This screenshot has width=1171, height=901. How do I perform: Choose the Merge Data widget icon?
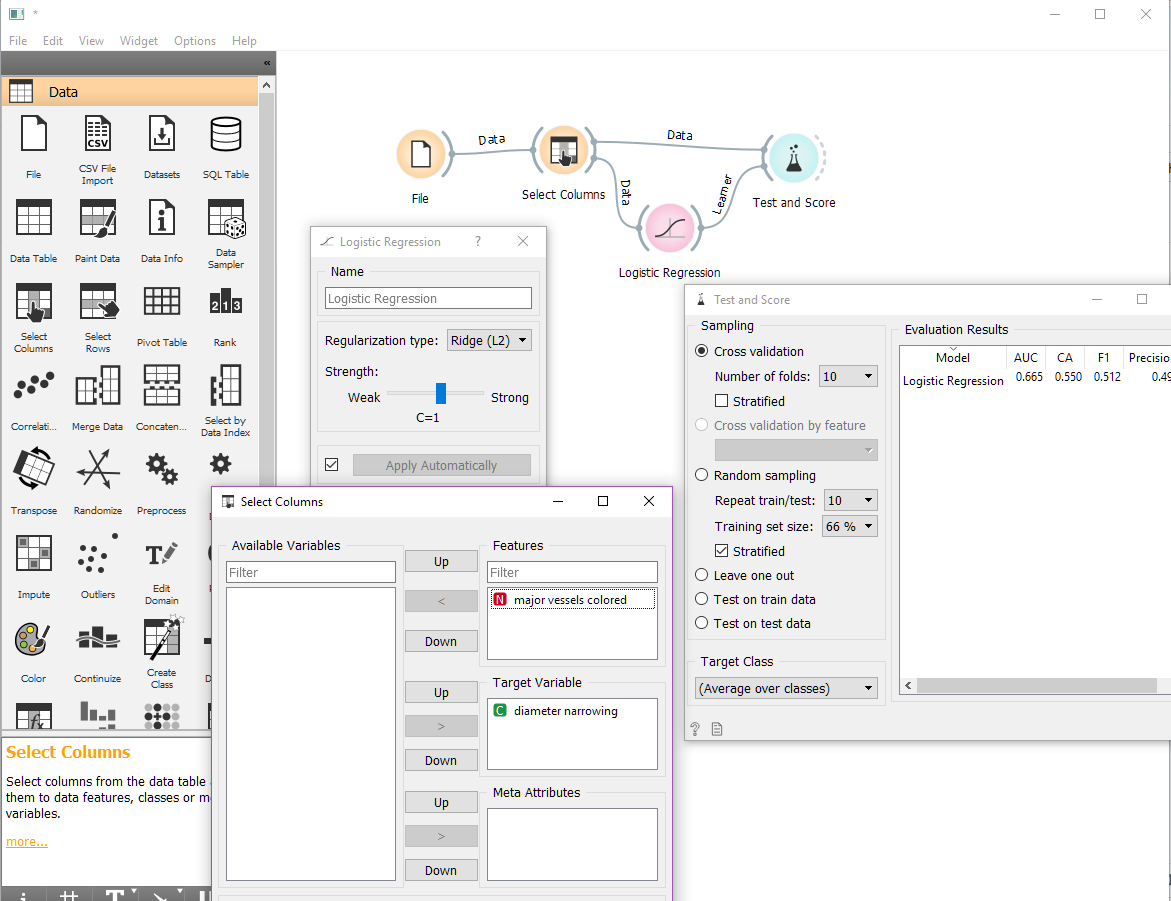(97, 385)
